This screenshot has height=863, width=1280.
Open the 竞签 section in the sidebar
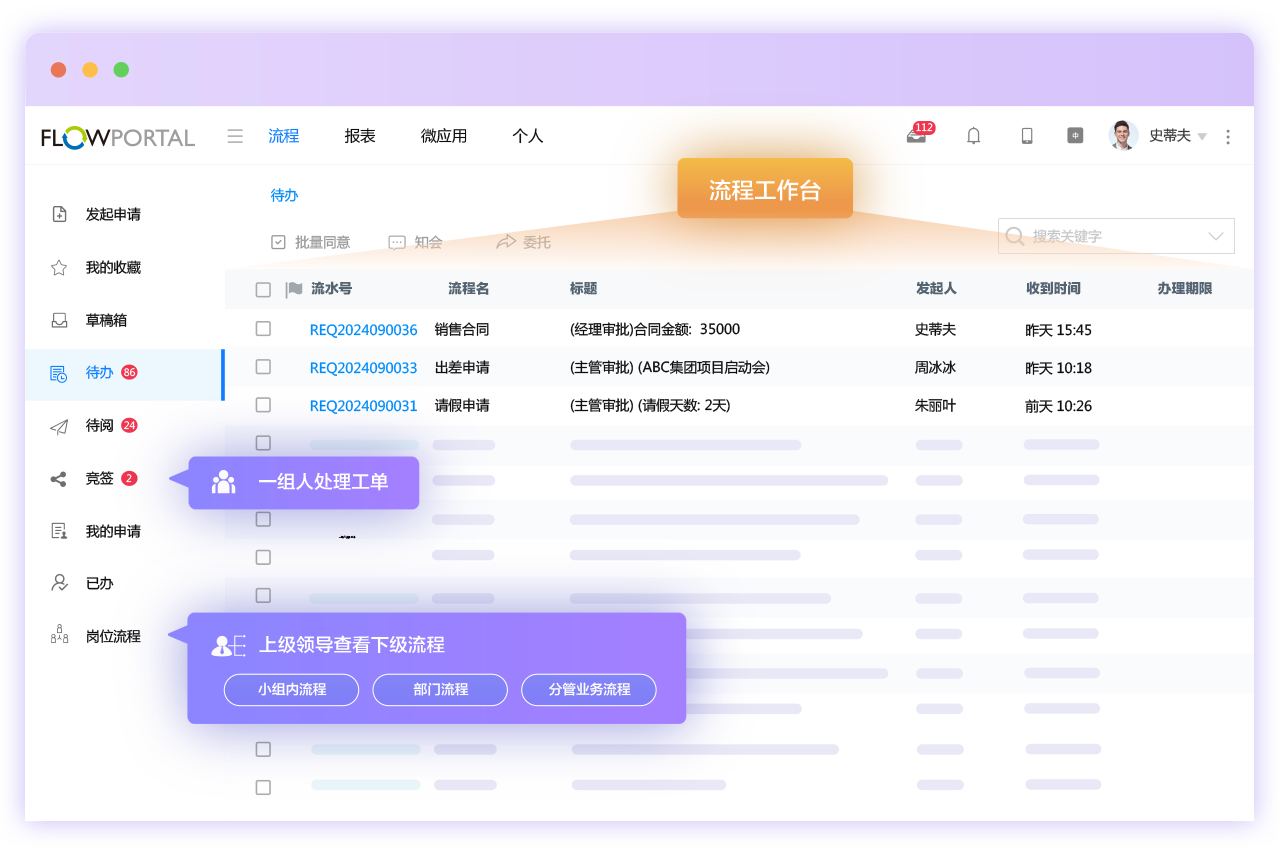tap(97, 478)
